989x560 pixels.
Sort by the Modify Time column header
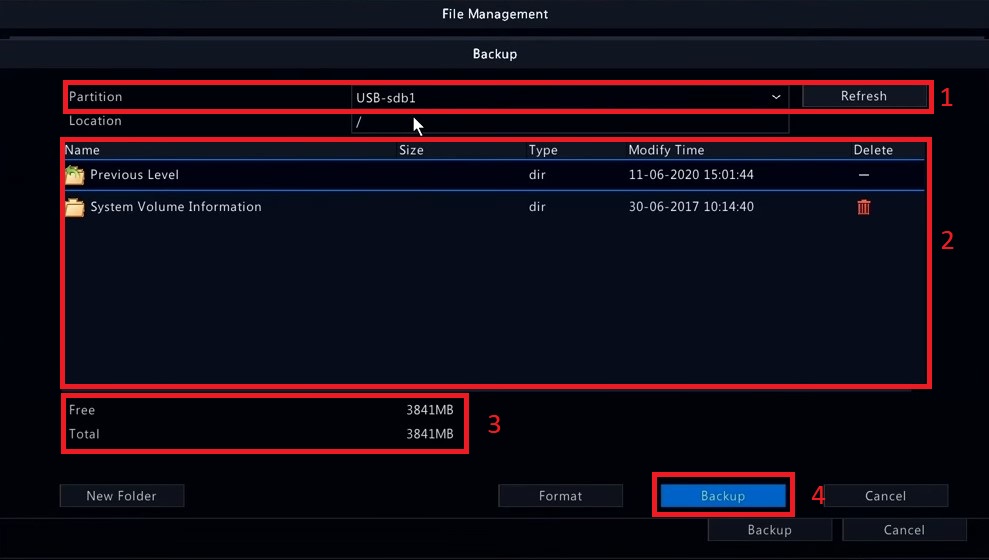pos(666,150)
